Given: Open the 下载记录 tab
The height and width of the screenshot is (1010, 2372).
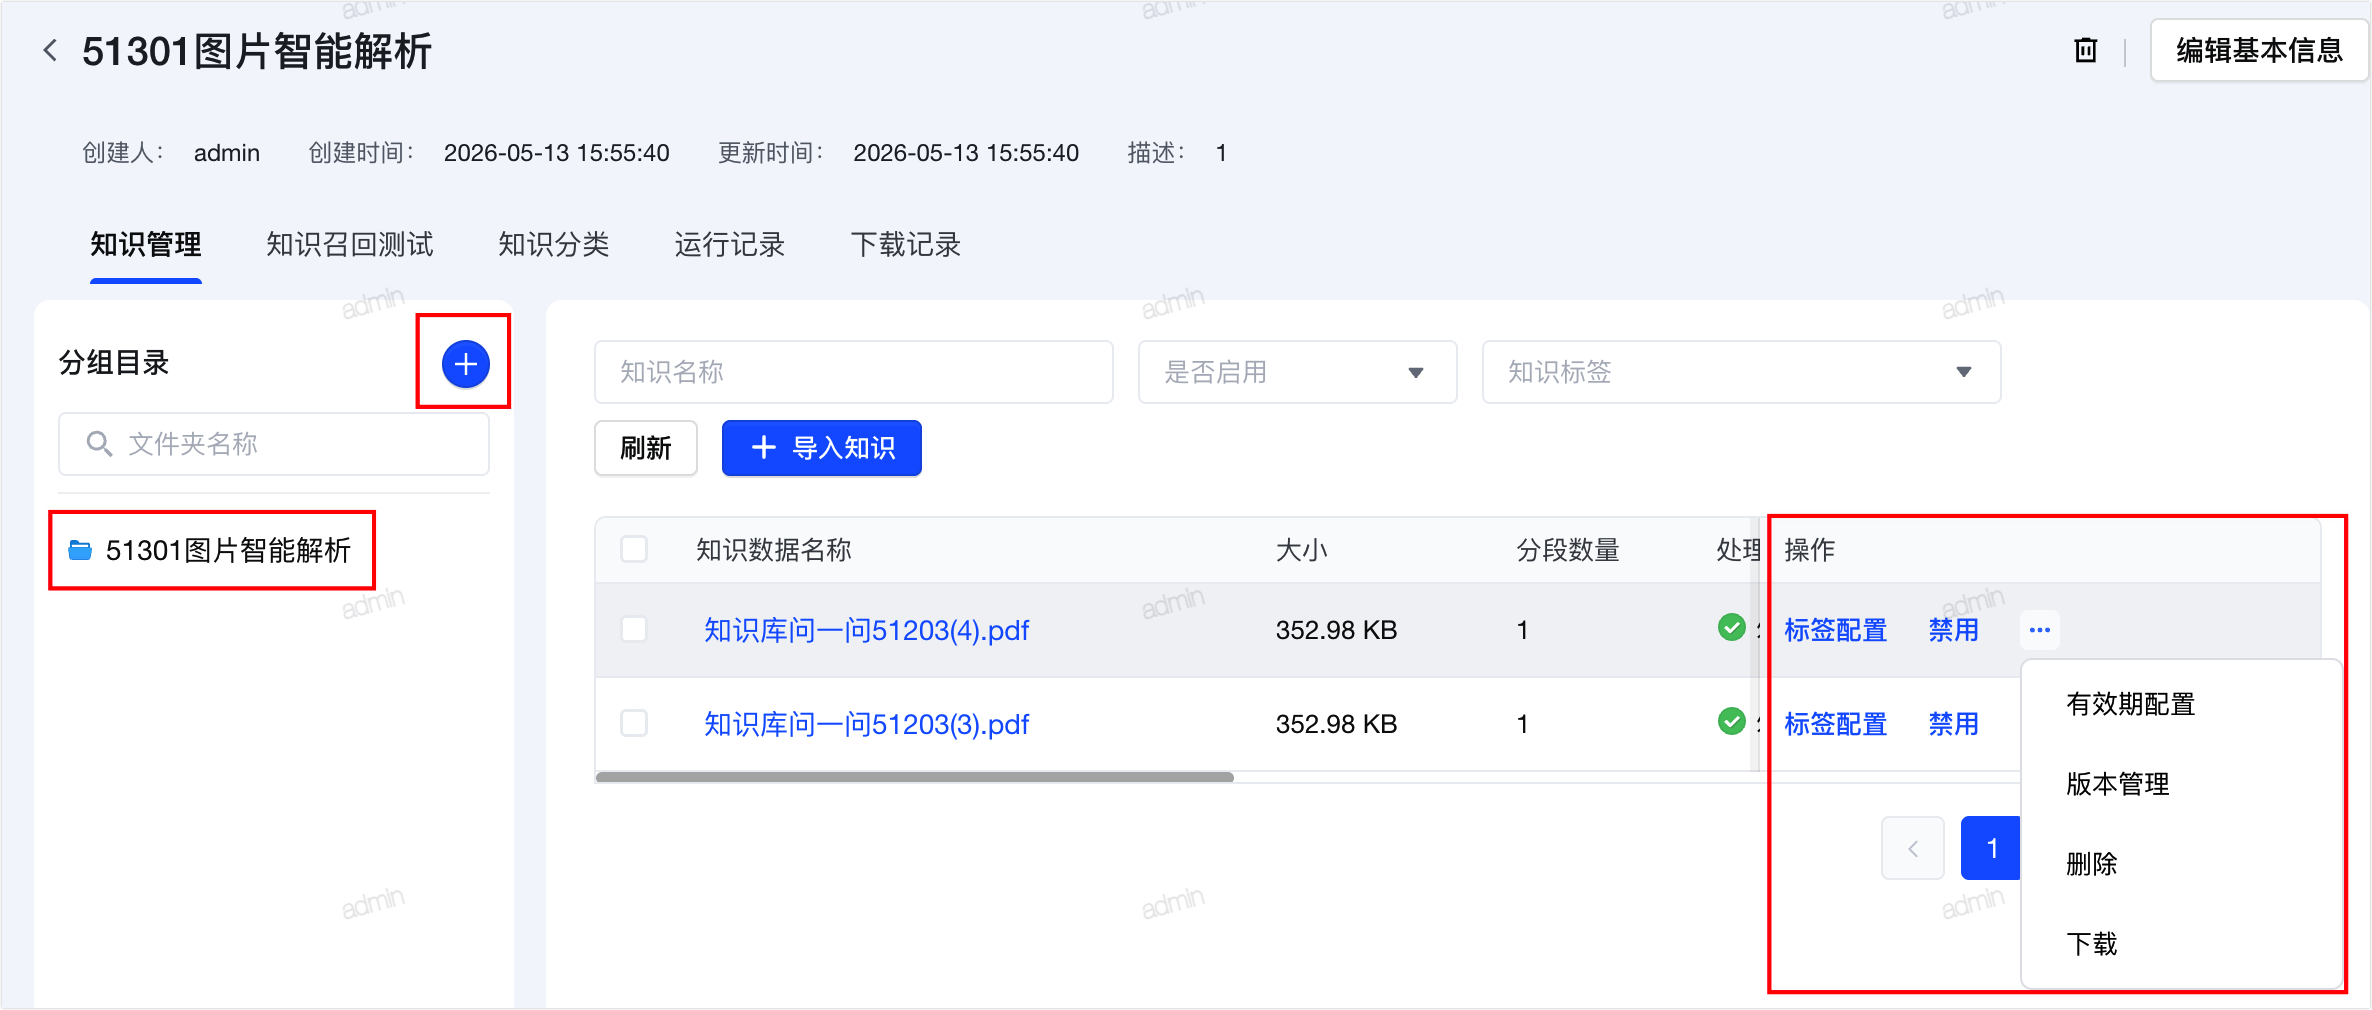Looking at the screenshot, I should click(x=906, y=245).
